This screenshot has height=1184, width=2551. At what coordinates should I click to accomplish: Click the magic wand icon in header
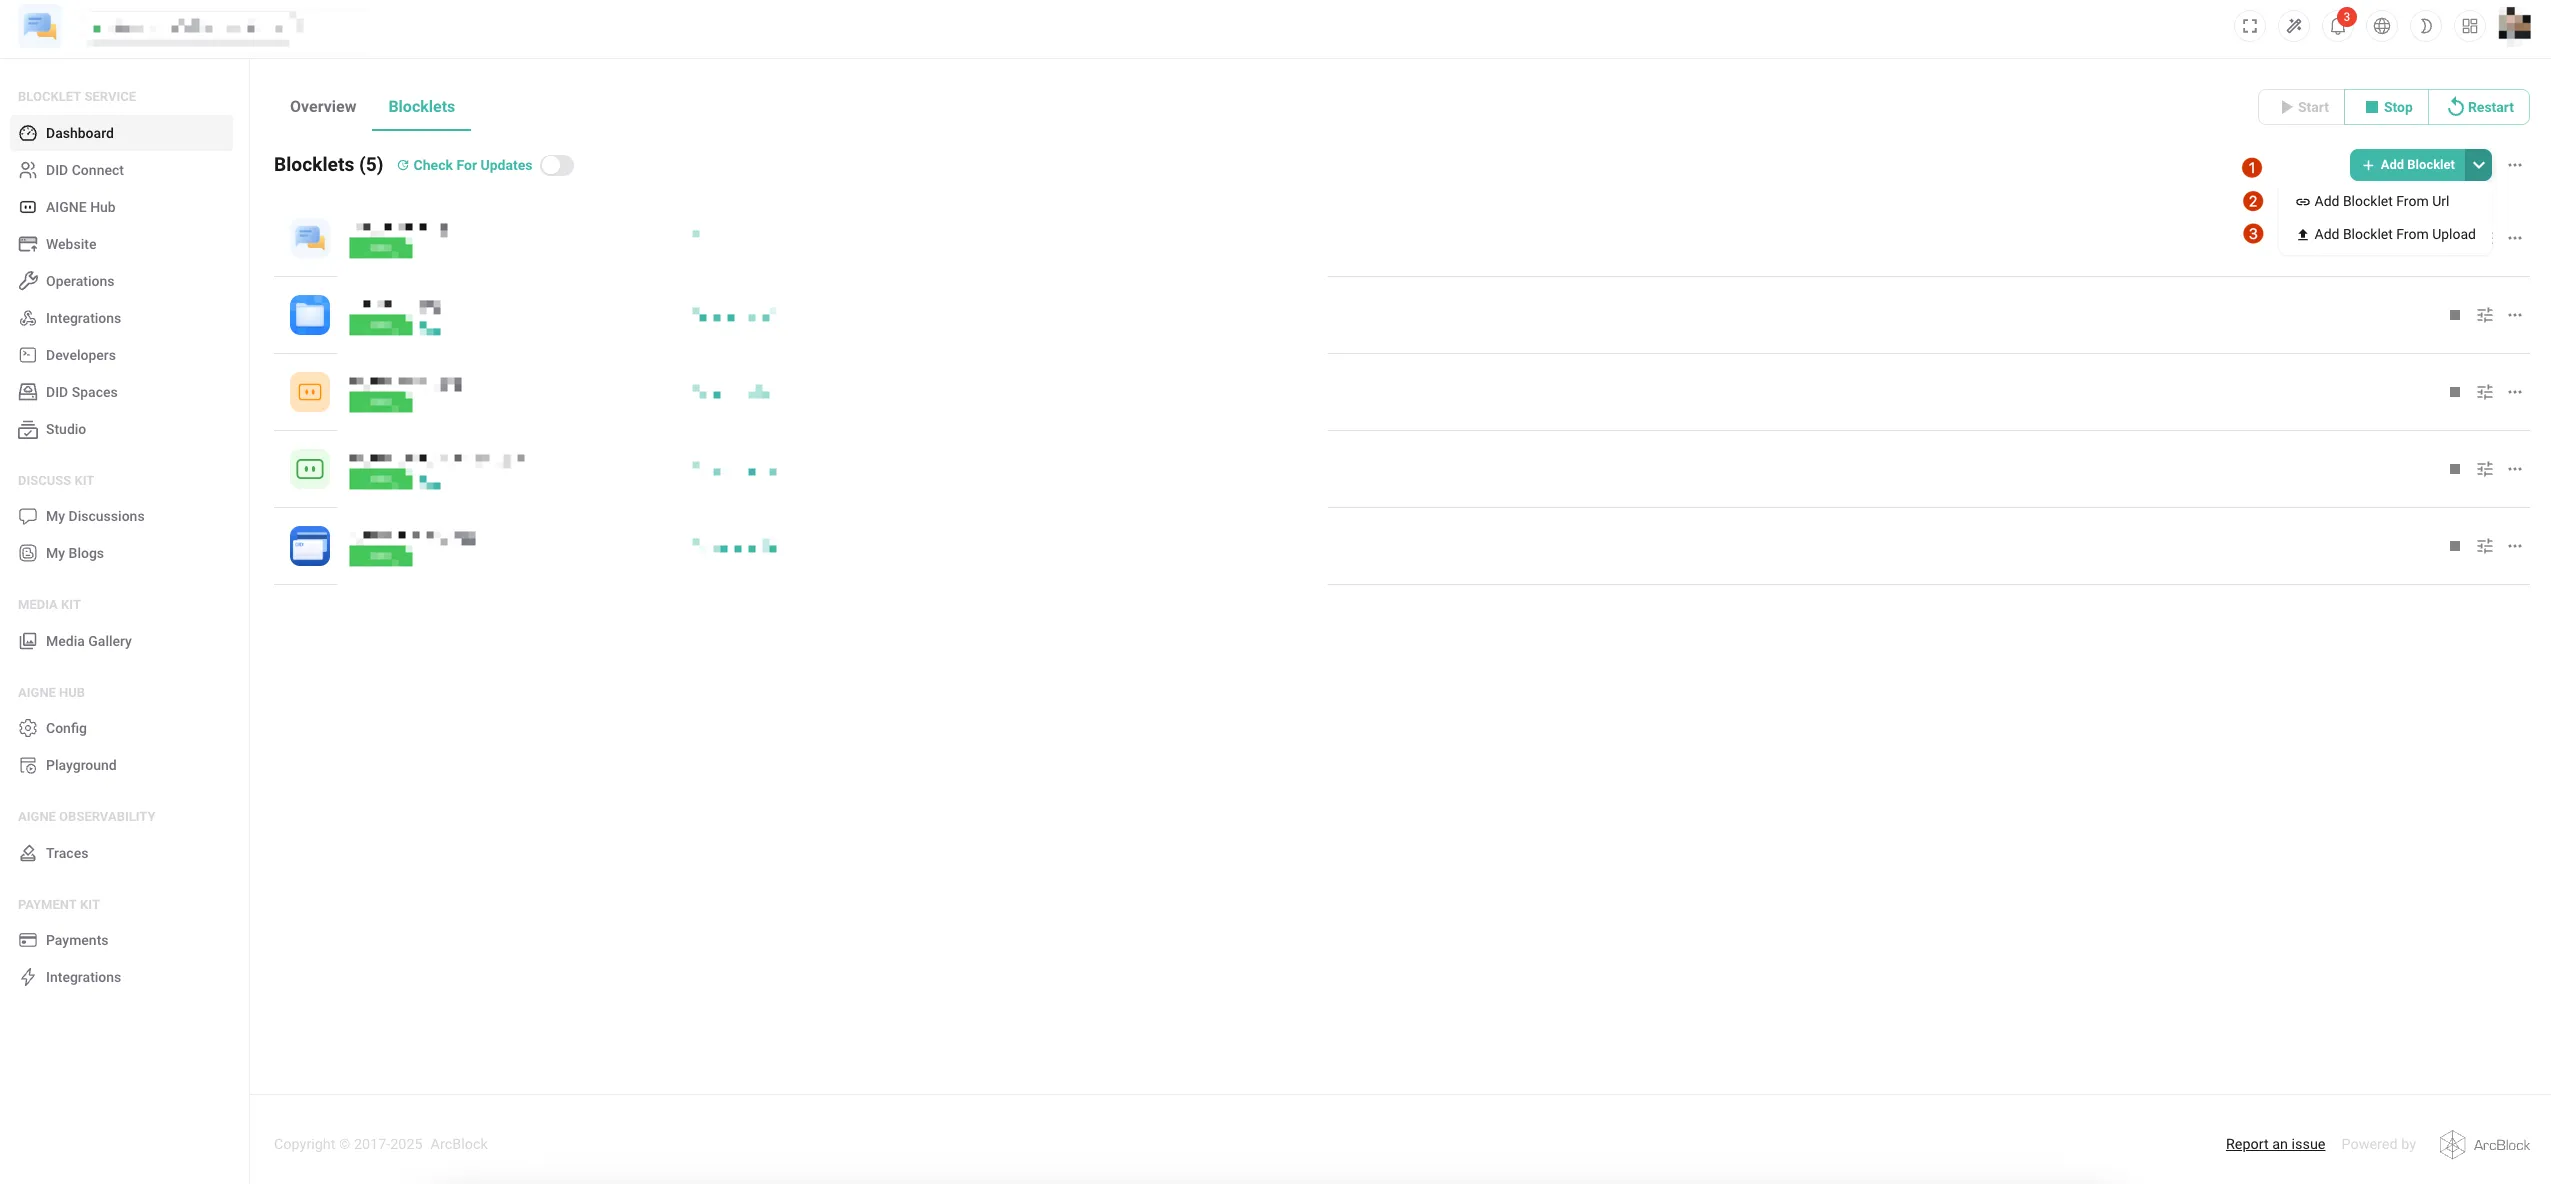(2294, 27)
